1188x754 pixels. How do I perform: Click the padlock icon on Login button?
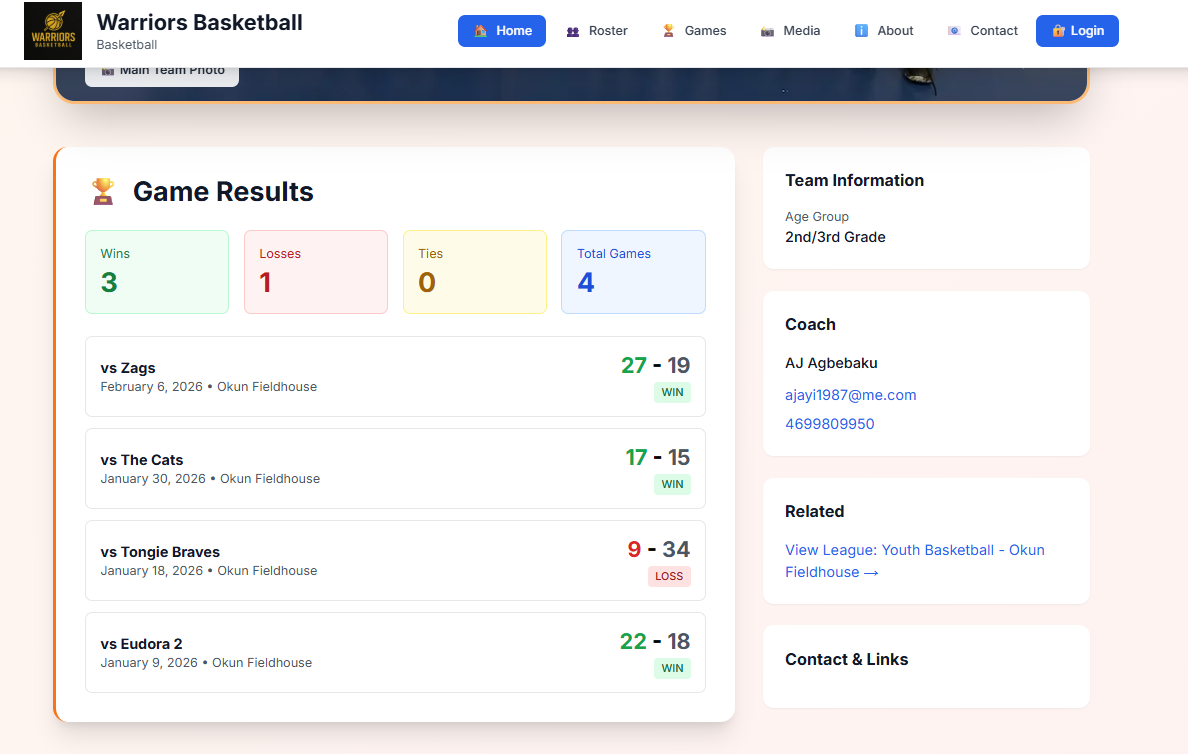pos(1059,31)
